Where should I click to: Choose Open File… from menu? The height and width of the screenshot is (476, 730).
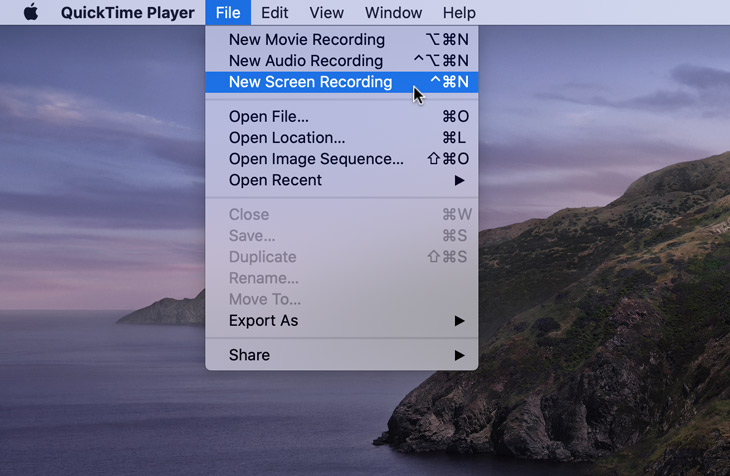point(268,117)
